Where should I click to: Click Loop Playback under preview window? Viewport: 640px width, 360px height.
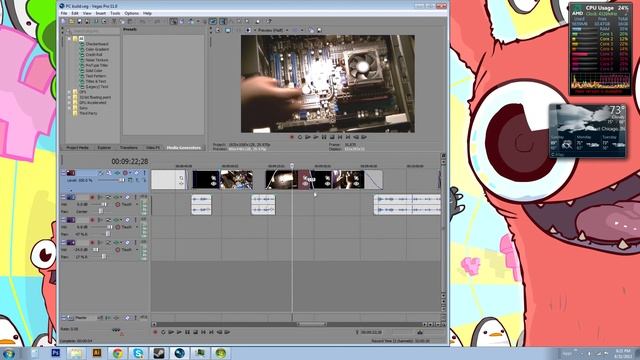(300, 138)
